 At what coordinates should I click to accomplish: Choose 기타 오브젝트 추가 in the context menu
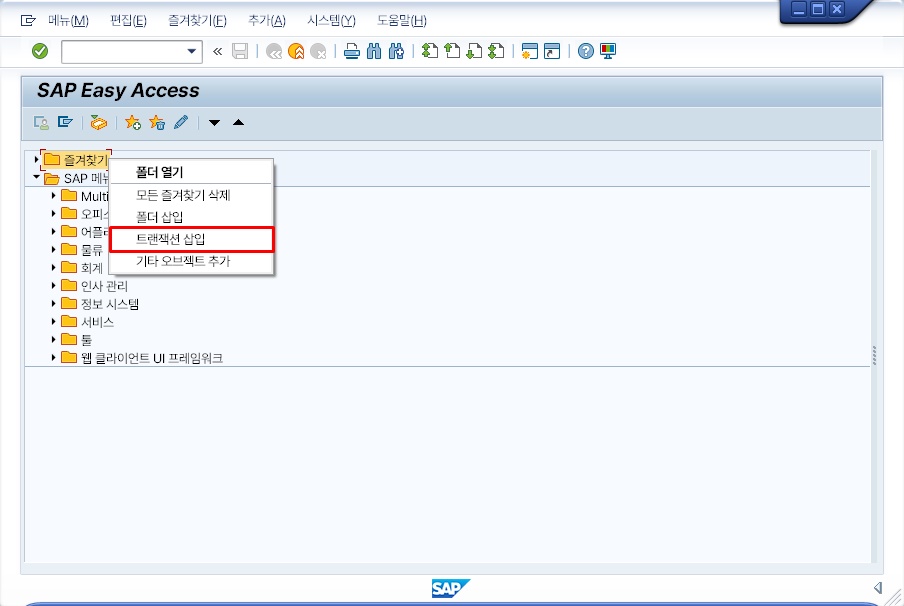tap(191, 261)
